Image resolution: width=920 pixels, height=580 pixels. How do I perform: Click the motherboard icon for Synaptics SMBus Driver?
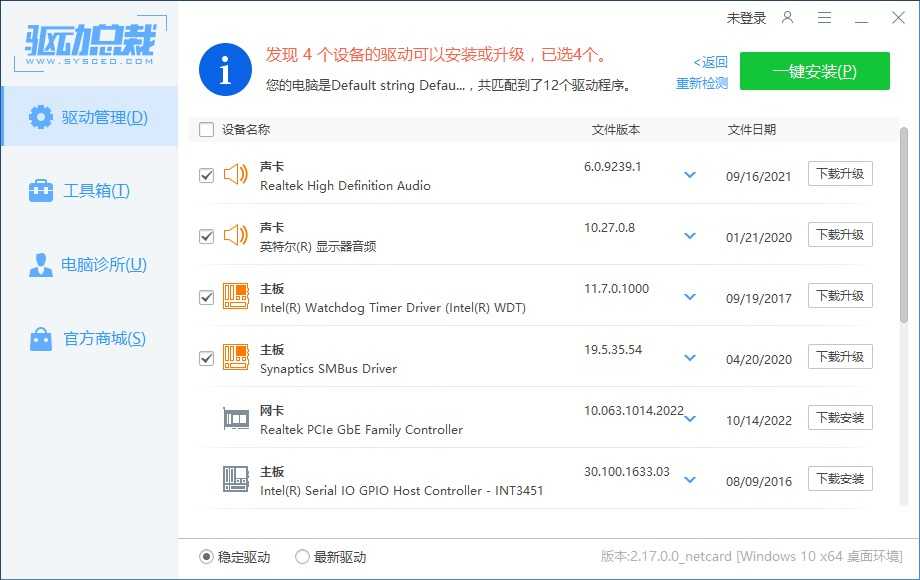[236, 357]
